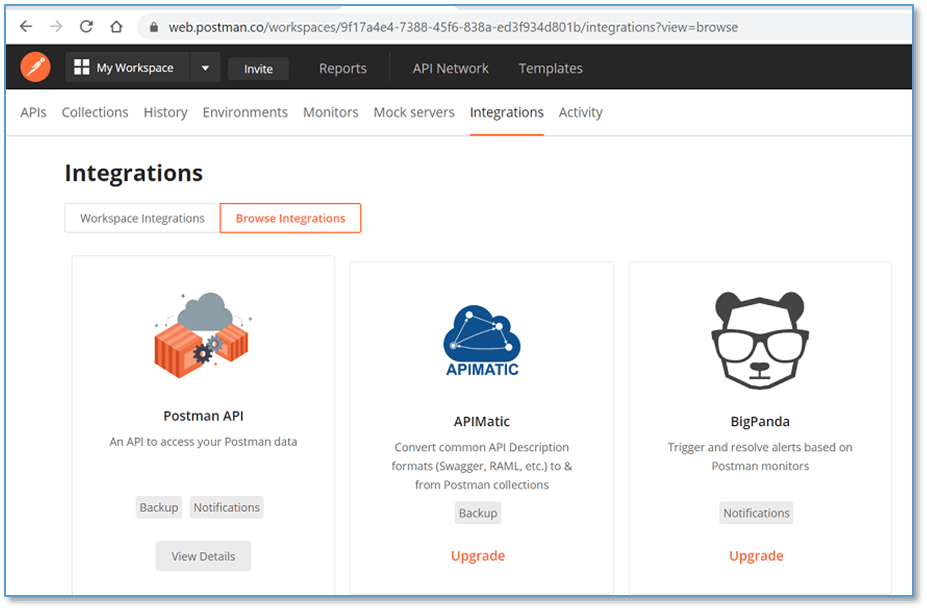Click the padlock icon in the address bar
This screenshot has width=927, height=610.
click(x=154, y=27)
